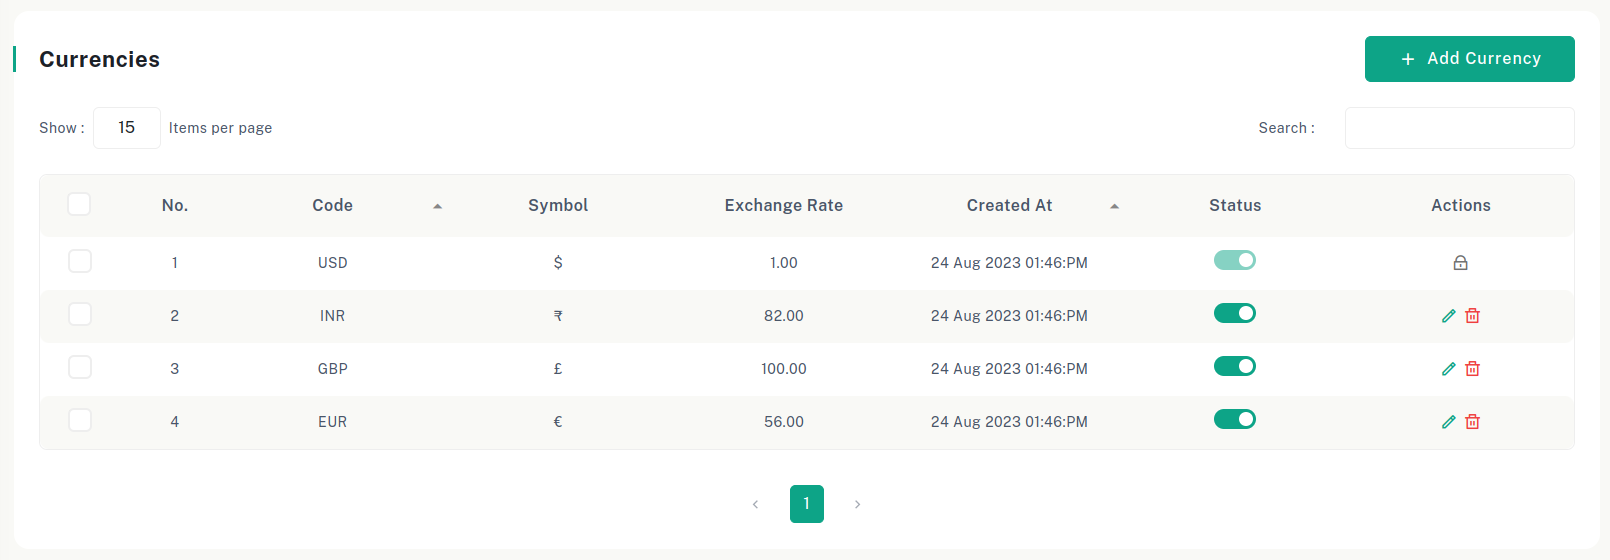Click the lock icon on USD row
The width and height of the screenshot is (1610, 560).
coord(1460,263)
